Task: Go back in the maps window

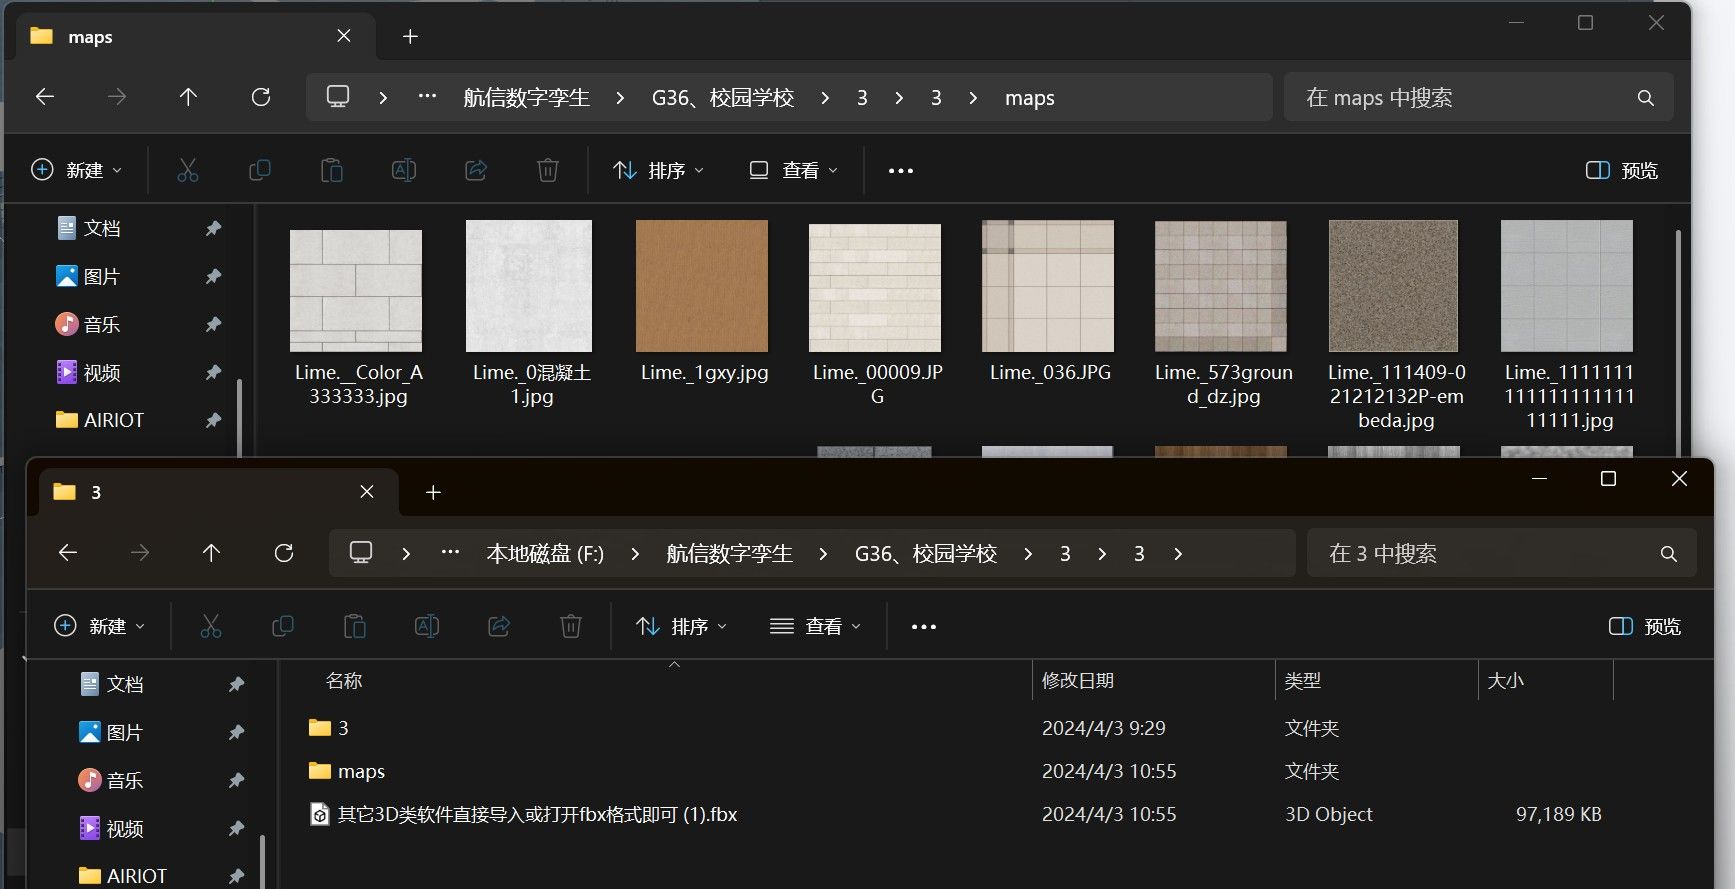Action: pos(45,97)
